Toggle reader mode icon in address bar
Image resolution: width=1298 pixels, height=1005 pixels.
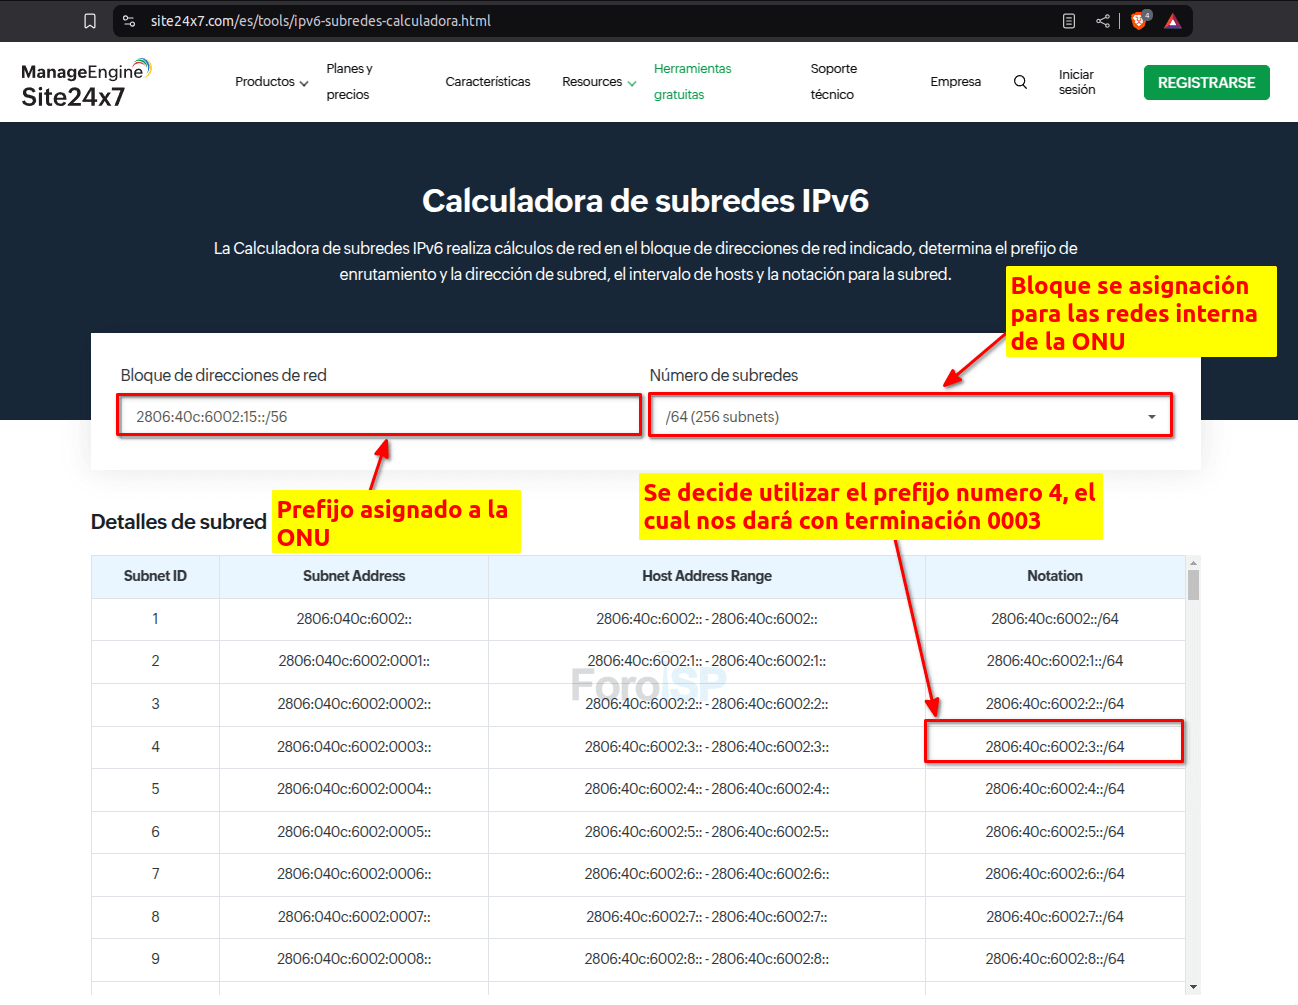pyautogui.click(x=1069, y=21)
